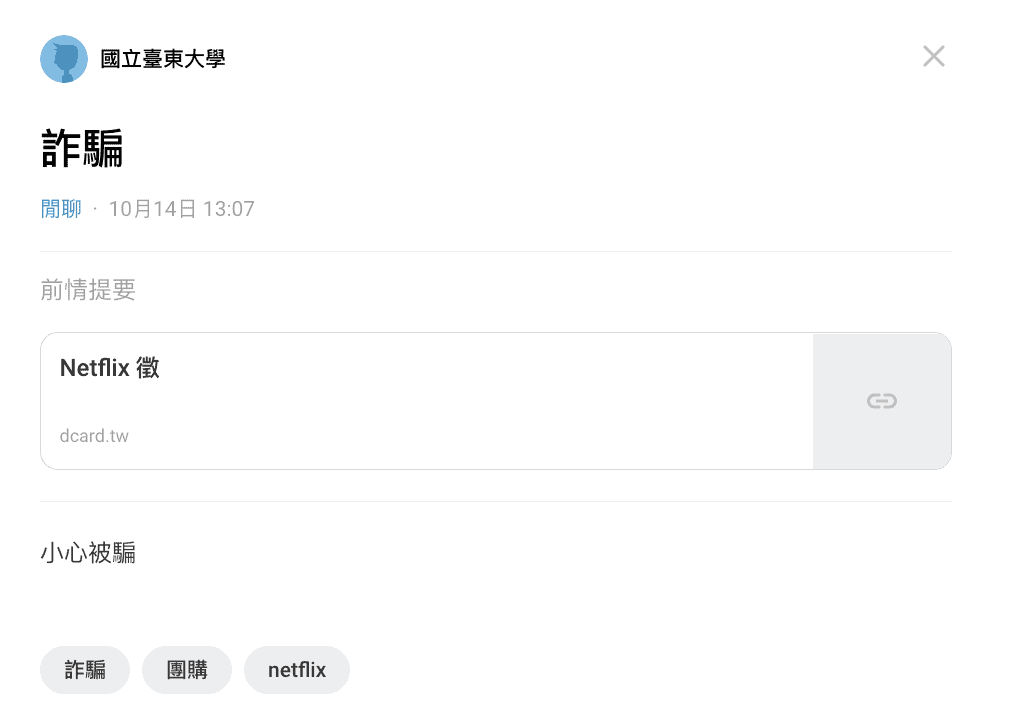Select the 團購 tag chip
This screenshot has width=1016, height=712.
(187, 669)
